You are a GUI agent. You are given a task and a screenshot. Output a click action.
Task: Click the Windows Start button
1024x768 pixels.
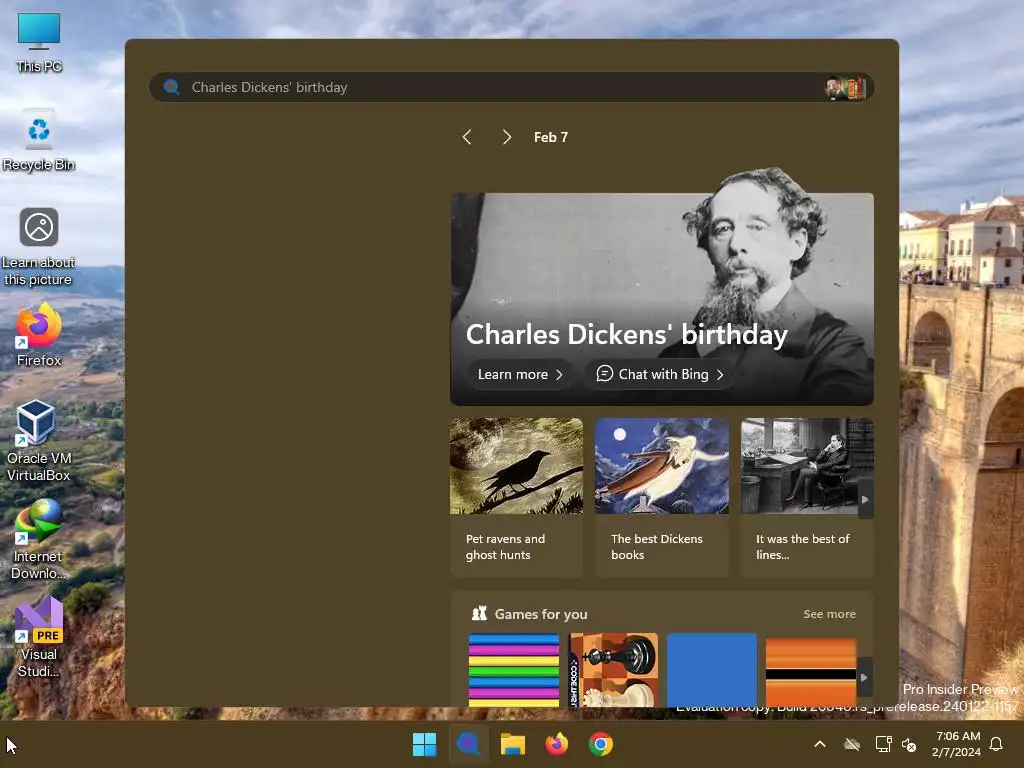(x=424, y=744)
